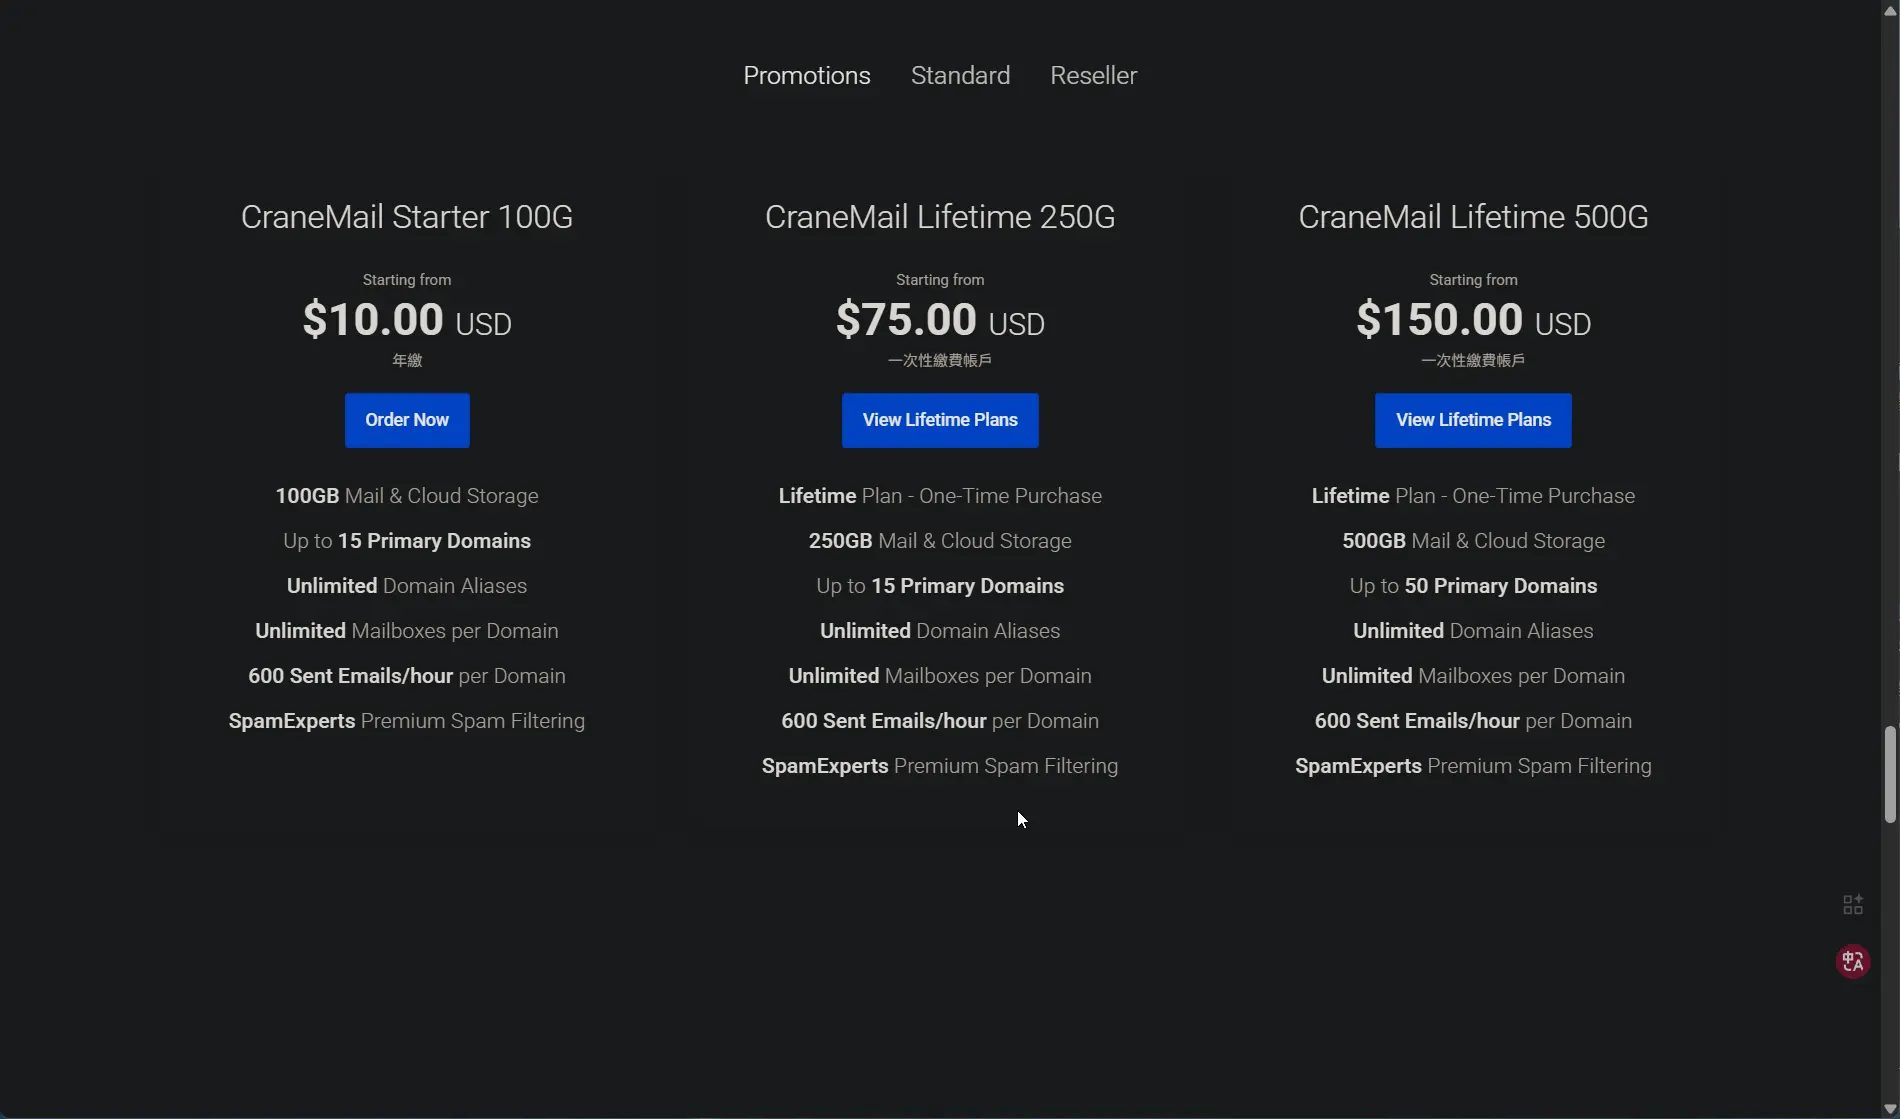Click the $75.00 USD price
Image resolution: width=1900 pixels, height=1119 pixels.
(x=939, y=320)
